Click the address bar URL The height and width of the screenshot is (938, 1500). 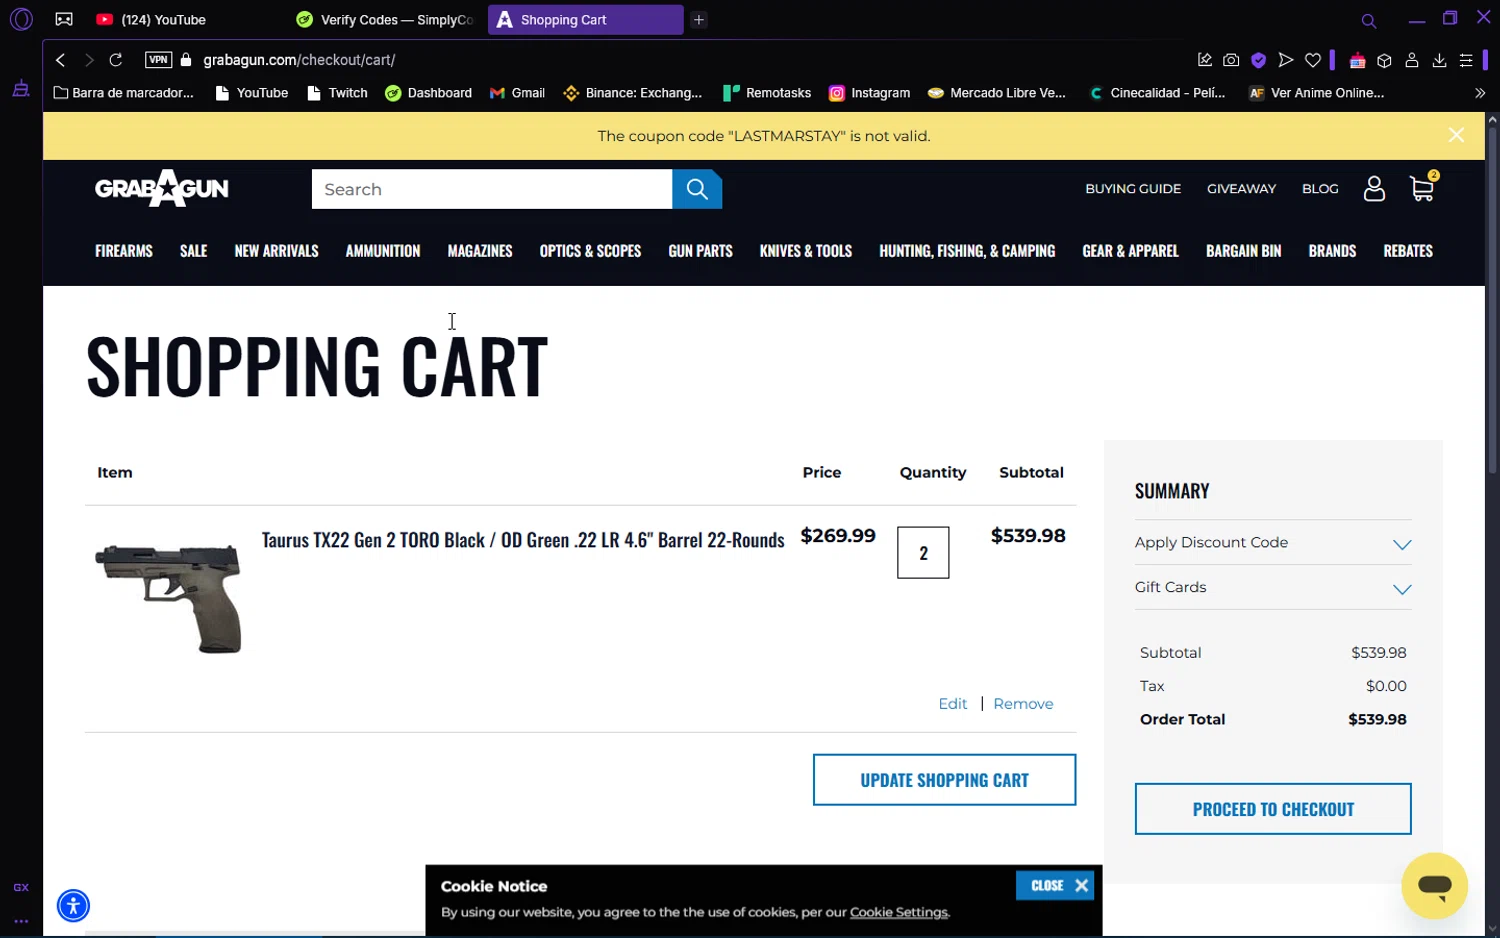tap(299, 60)
